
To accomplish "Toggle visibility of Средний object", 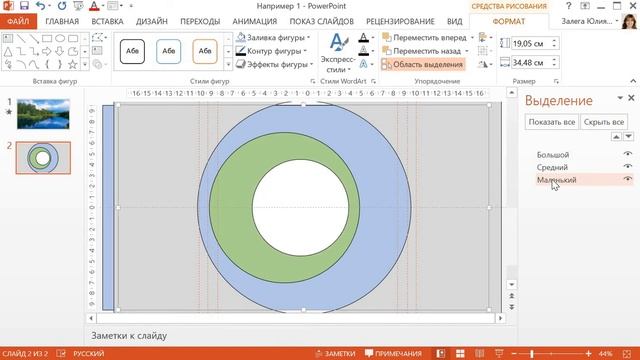I will [x=628, y=166].
